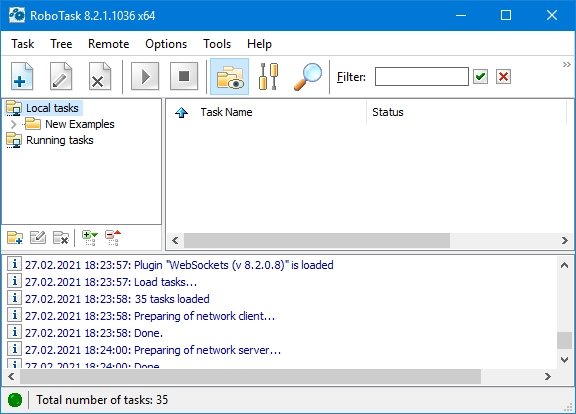Close the RoboTask window

click(x=552, y=15)
